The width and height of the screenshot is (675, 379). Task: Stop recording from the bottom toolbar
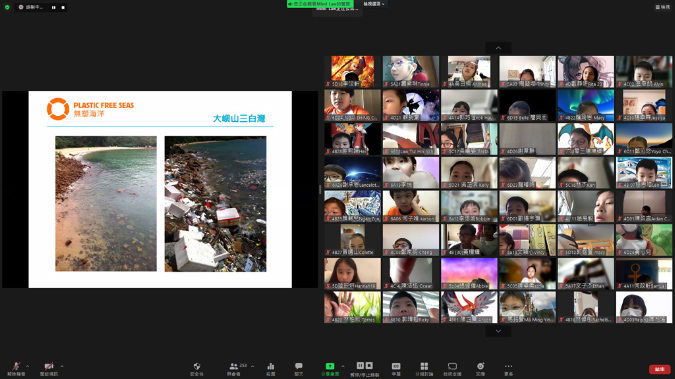tap(369, 366)
